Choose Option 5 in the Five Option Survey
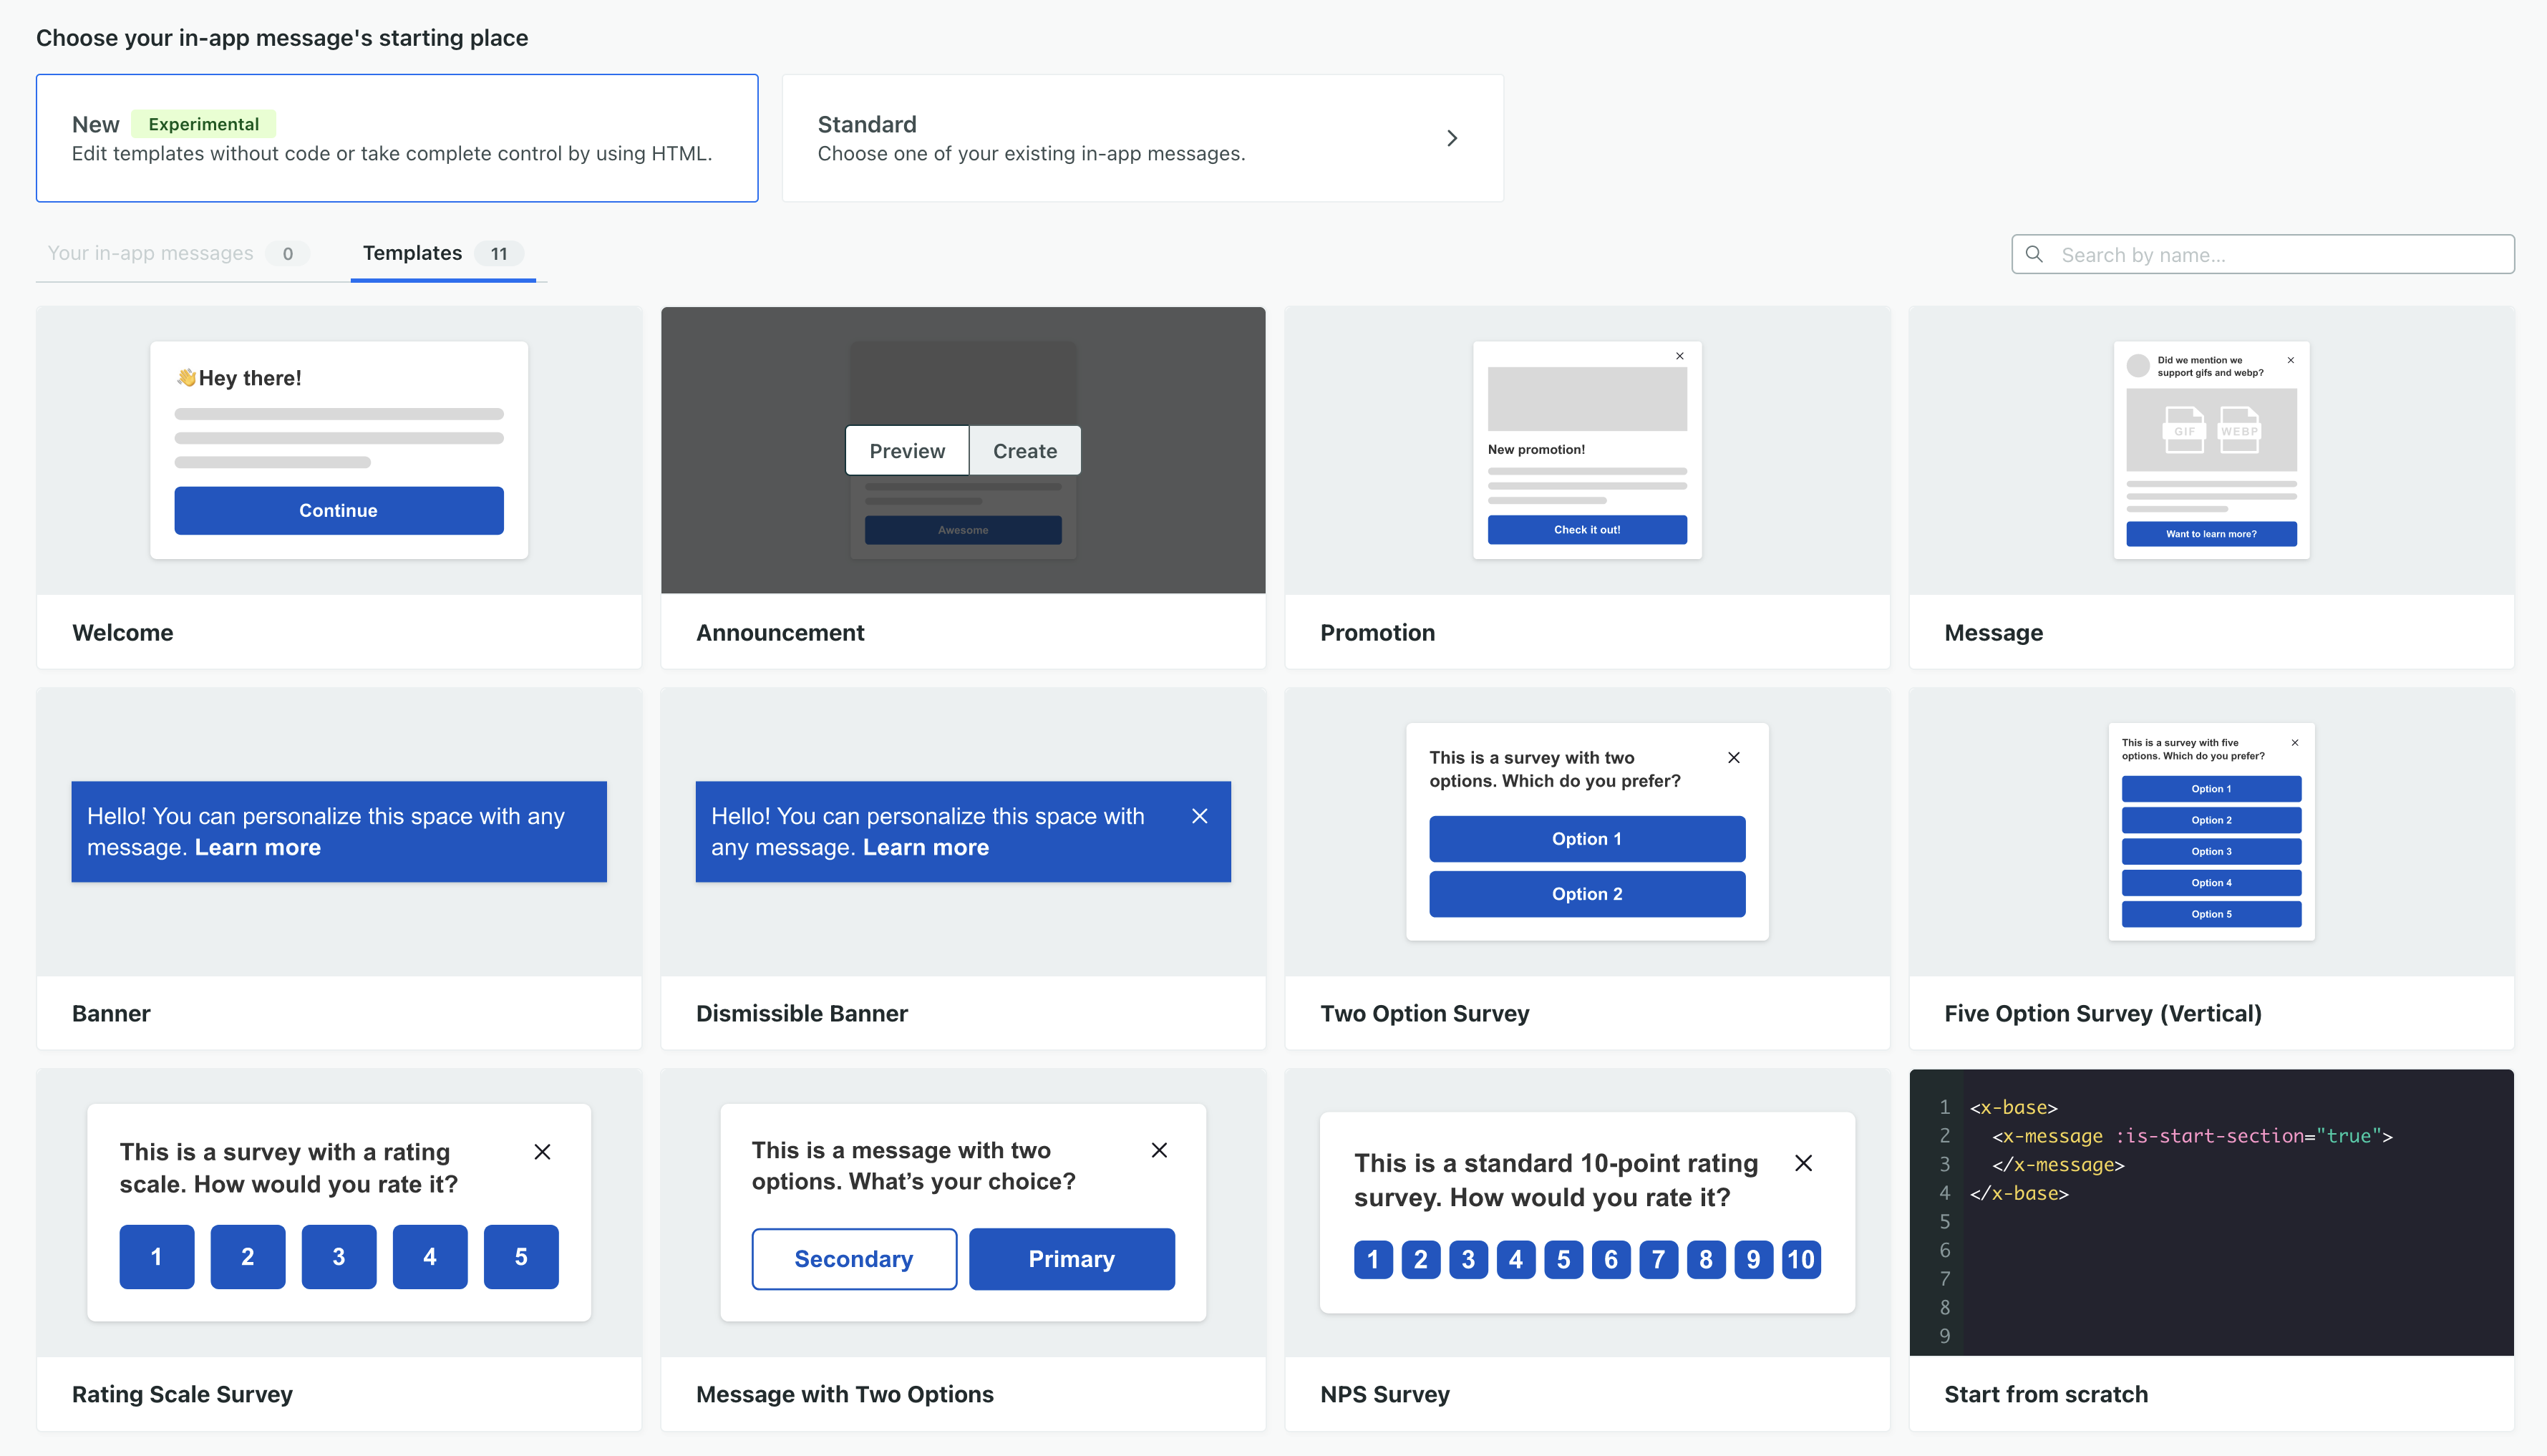The image size is (2547, 1456). [x=2211, y=914]
